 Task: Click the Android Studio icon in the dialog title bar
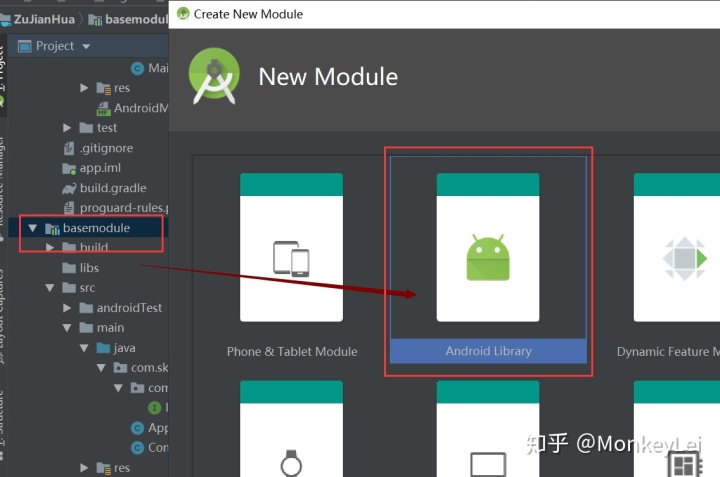(183, 14)
